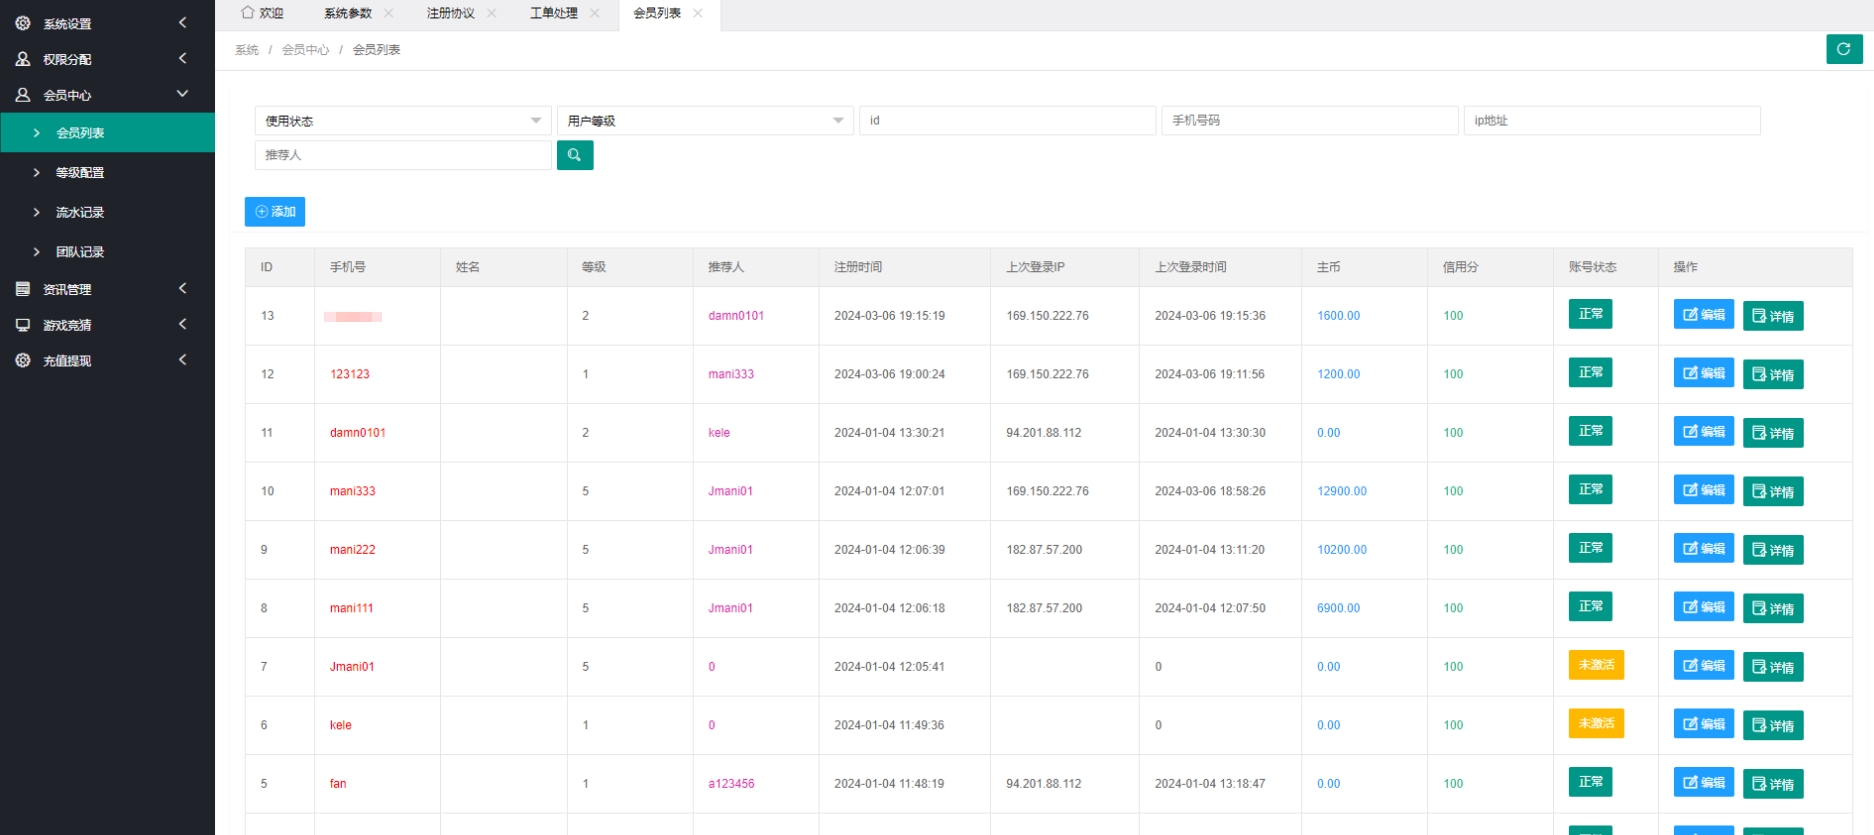The width and height of the screenshot is (1874, 835).
Task: Click the 游戏竞猜 monitor icon in sidebar
Action: [x=23, y=325]
